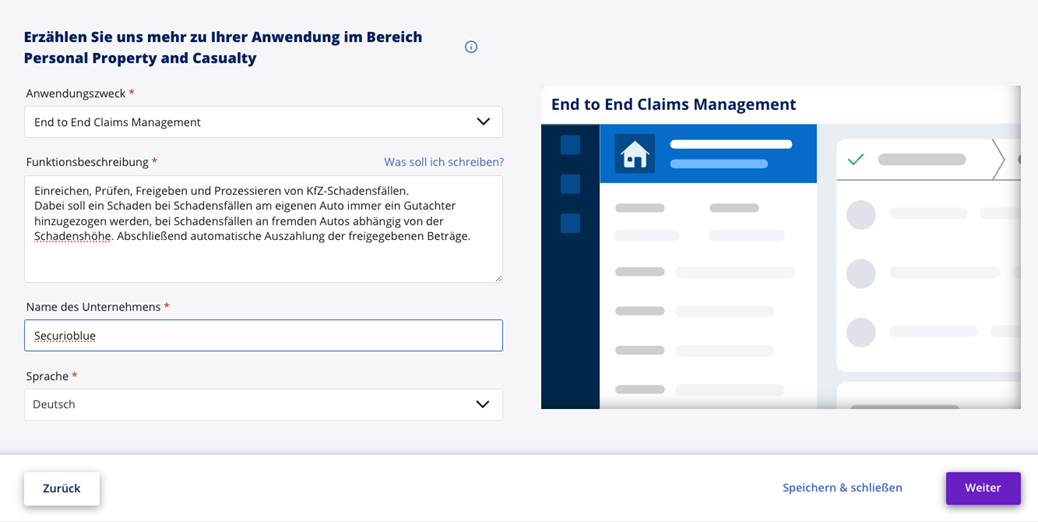Focus the Name des Unternehmens field
1038x522 pixels.
click(x=263, y=336)
